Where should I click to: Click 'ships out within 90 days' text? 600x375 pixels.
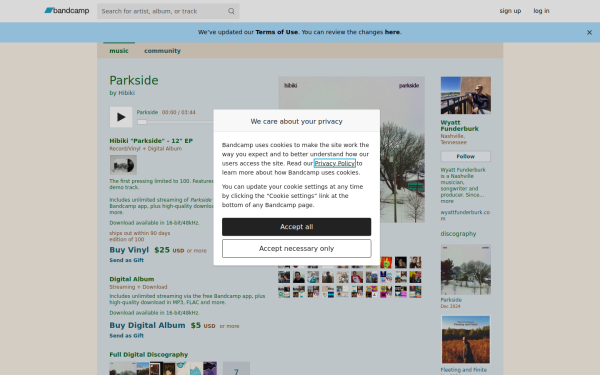tap(140, 233)
